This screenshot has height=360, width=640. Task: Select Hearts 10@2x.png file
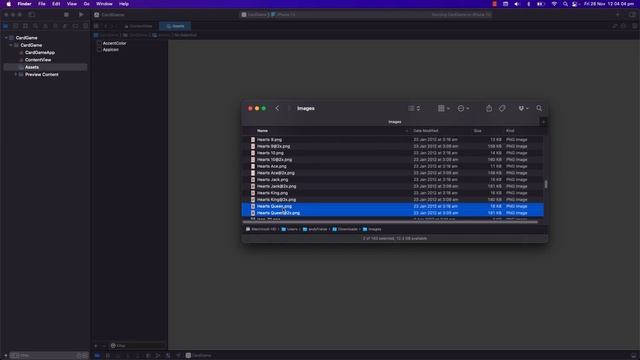(393, 160)
